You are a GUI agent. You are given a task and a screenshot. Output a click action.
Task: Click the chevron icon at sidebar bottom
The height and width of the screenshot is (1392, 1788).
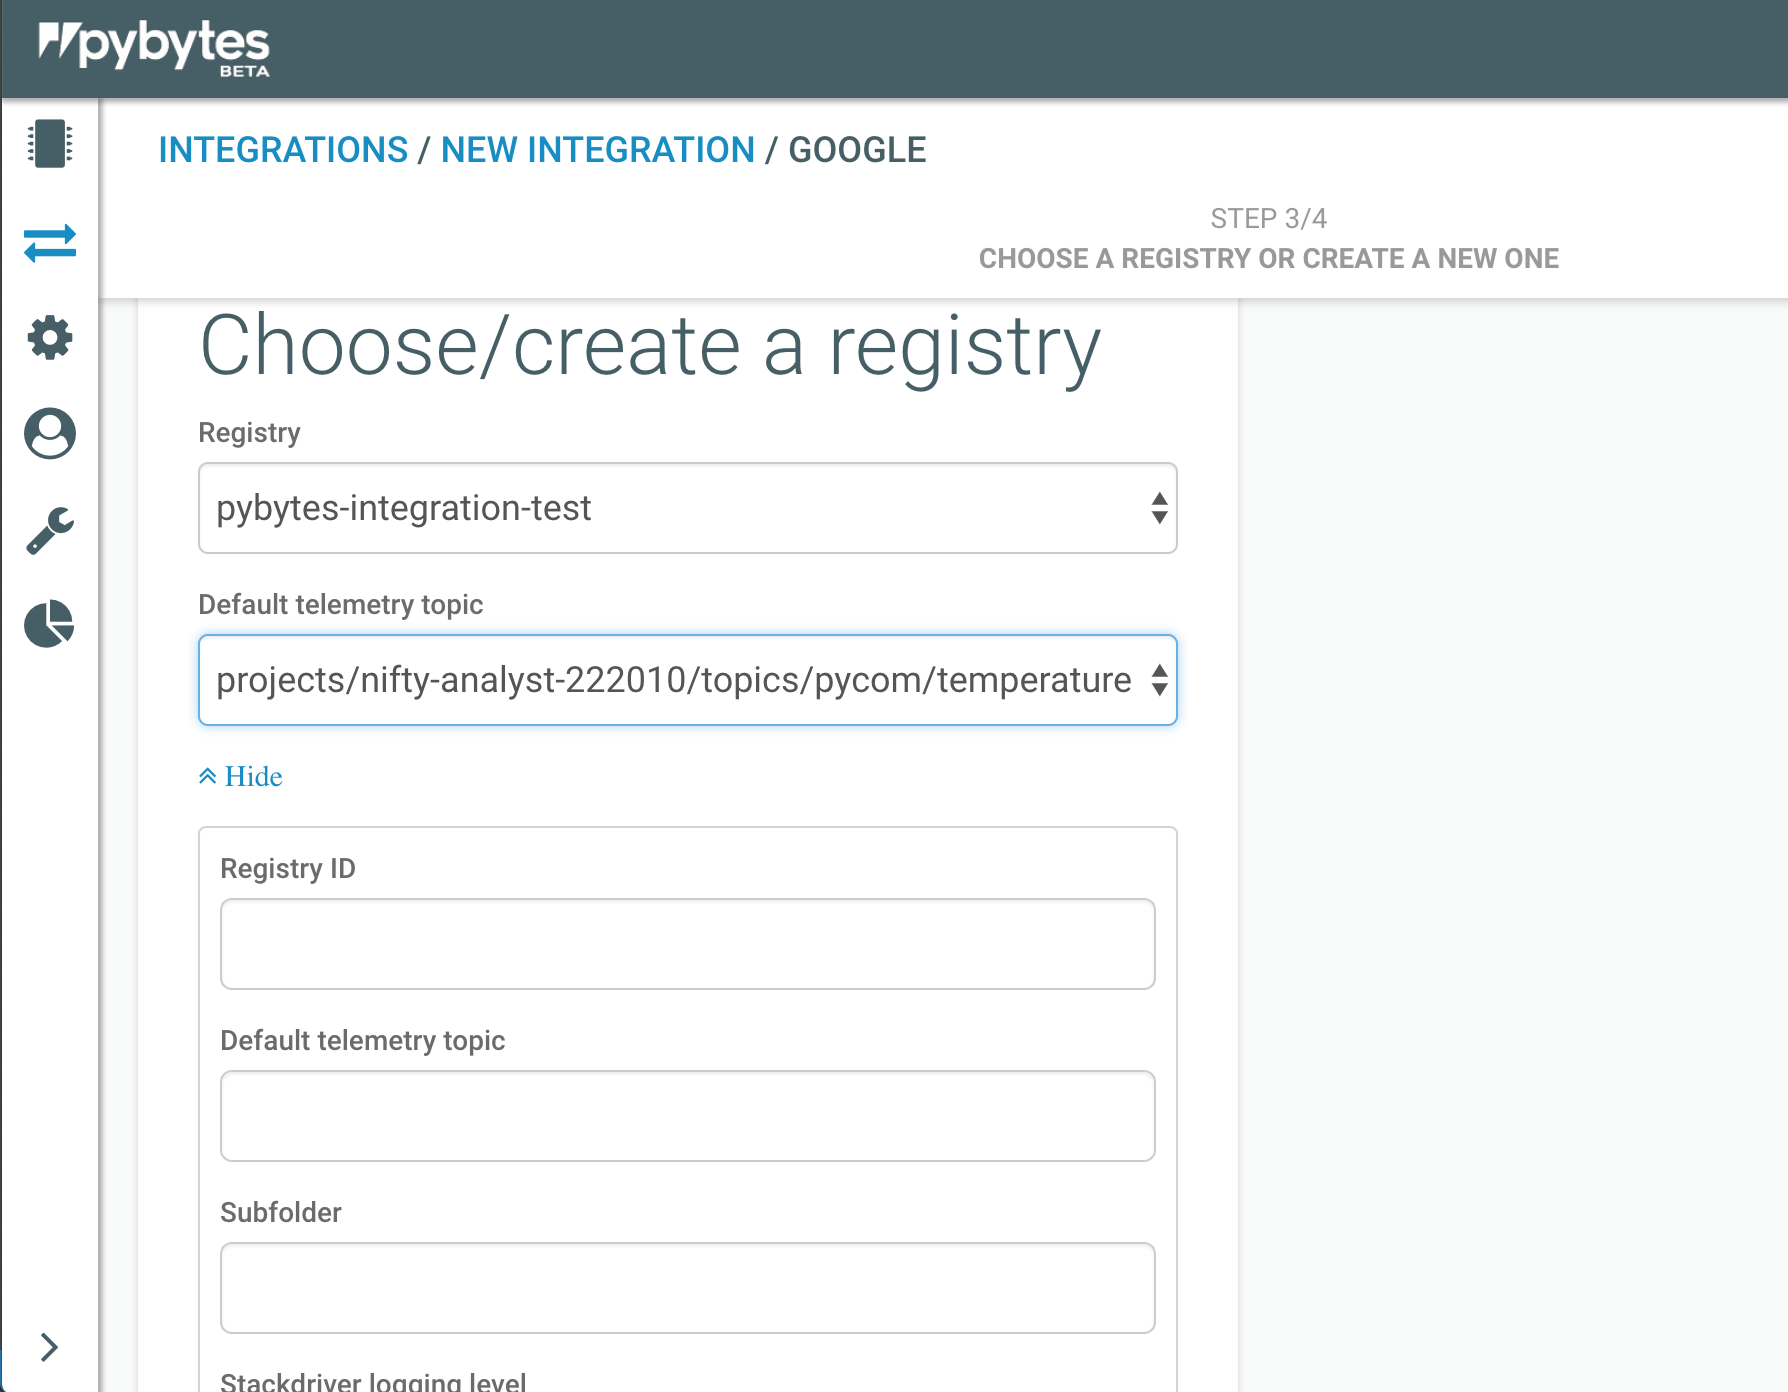[x=48, y=1347]
